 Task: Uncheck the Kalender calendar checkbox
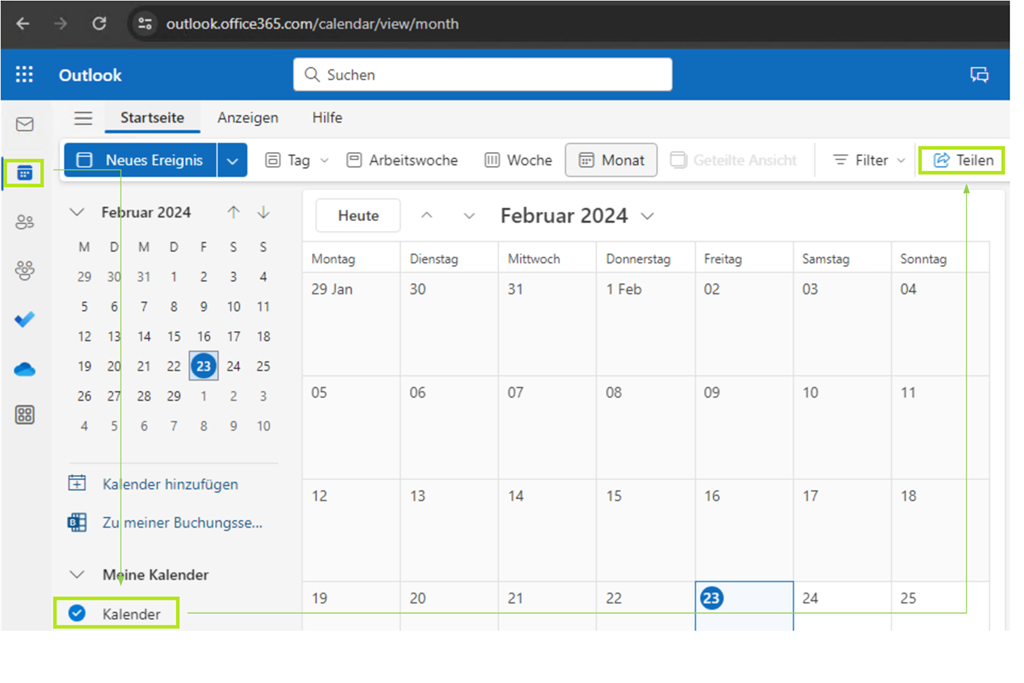coord(77,613)
